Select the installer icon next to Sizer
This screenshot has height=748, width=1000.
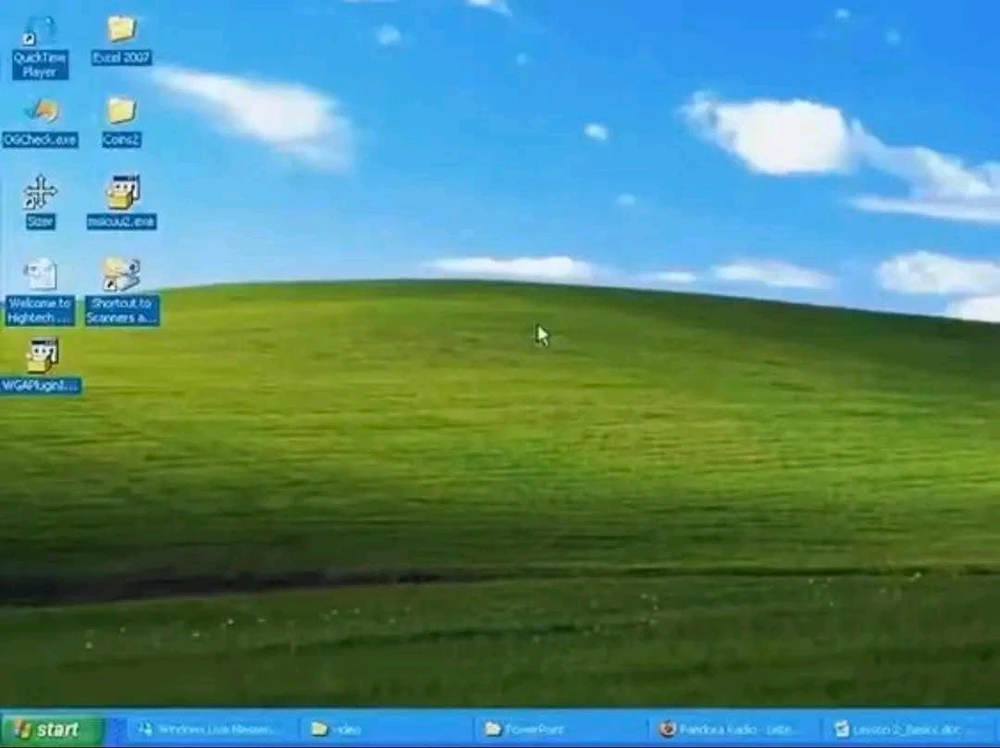(x=122, y=192)
